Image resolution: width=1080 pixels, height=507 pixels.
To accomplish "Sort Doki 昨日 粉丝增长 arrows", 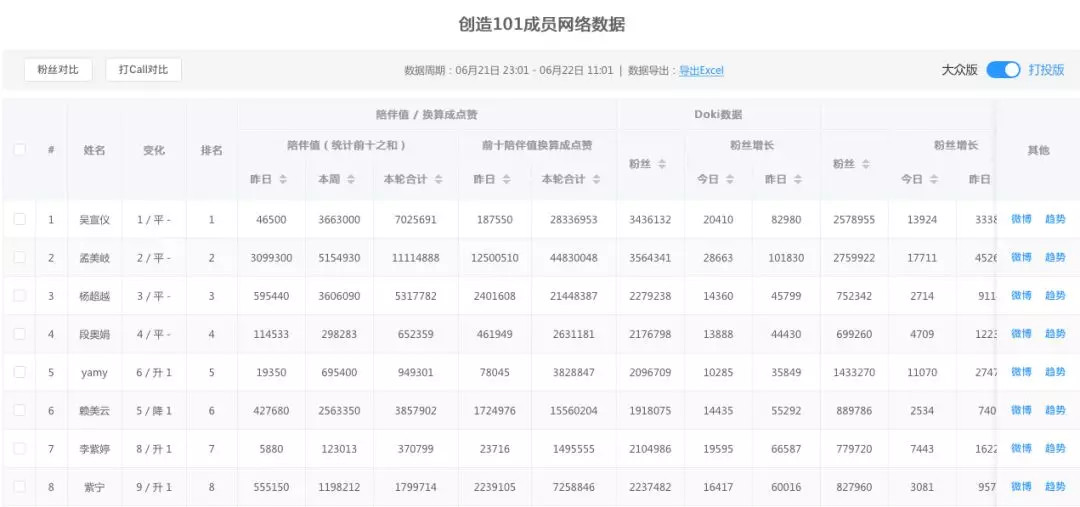I will (x=798, y=179).
